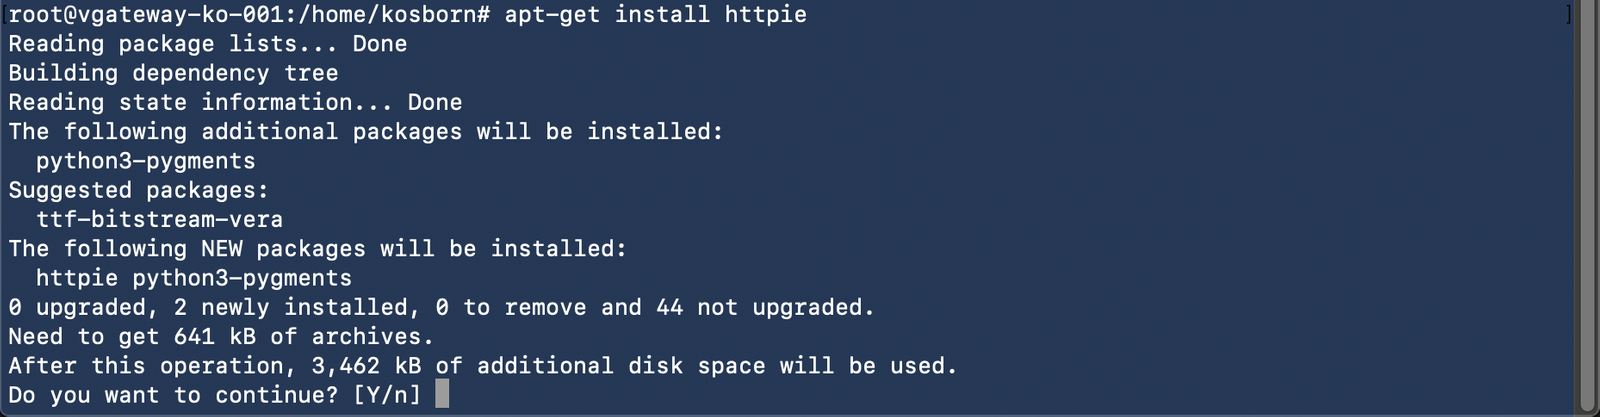Click the root@vgateway-ko-001 shell prompt
The width and height of the screenshot is (1600, 417).
click(146, 14)
